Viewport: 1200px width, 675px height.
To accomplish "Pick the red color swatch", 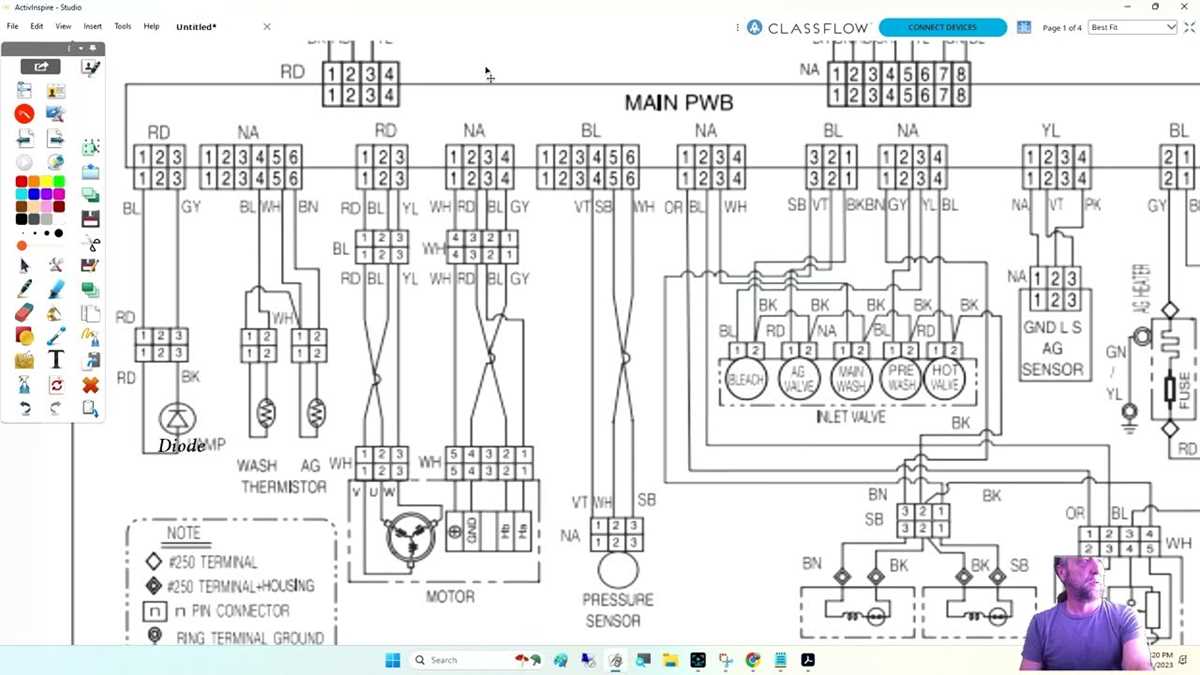I will pyautogui.click(x=21, y=181).
